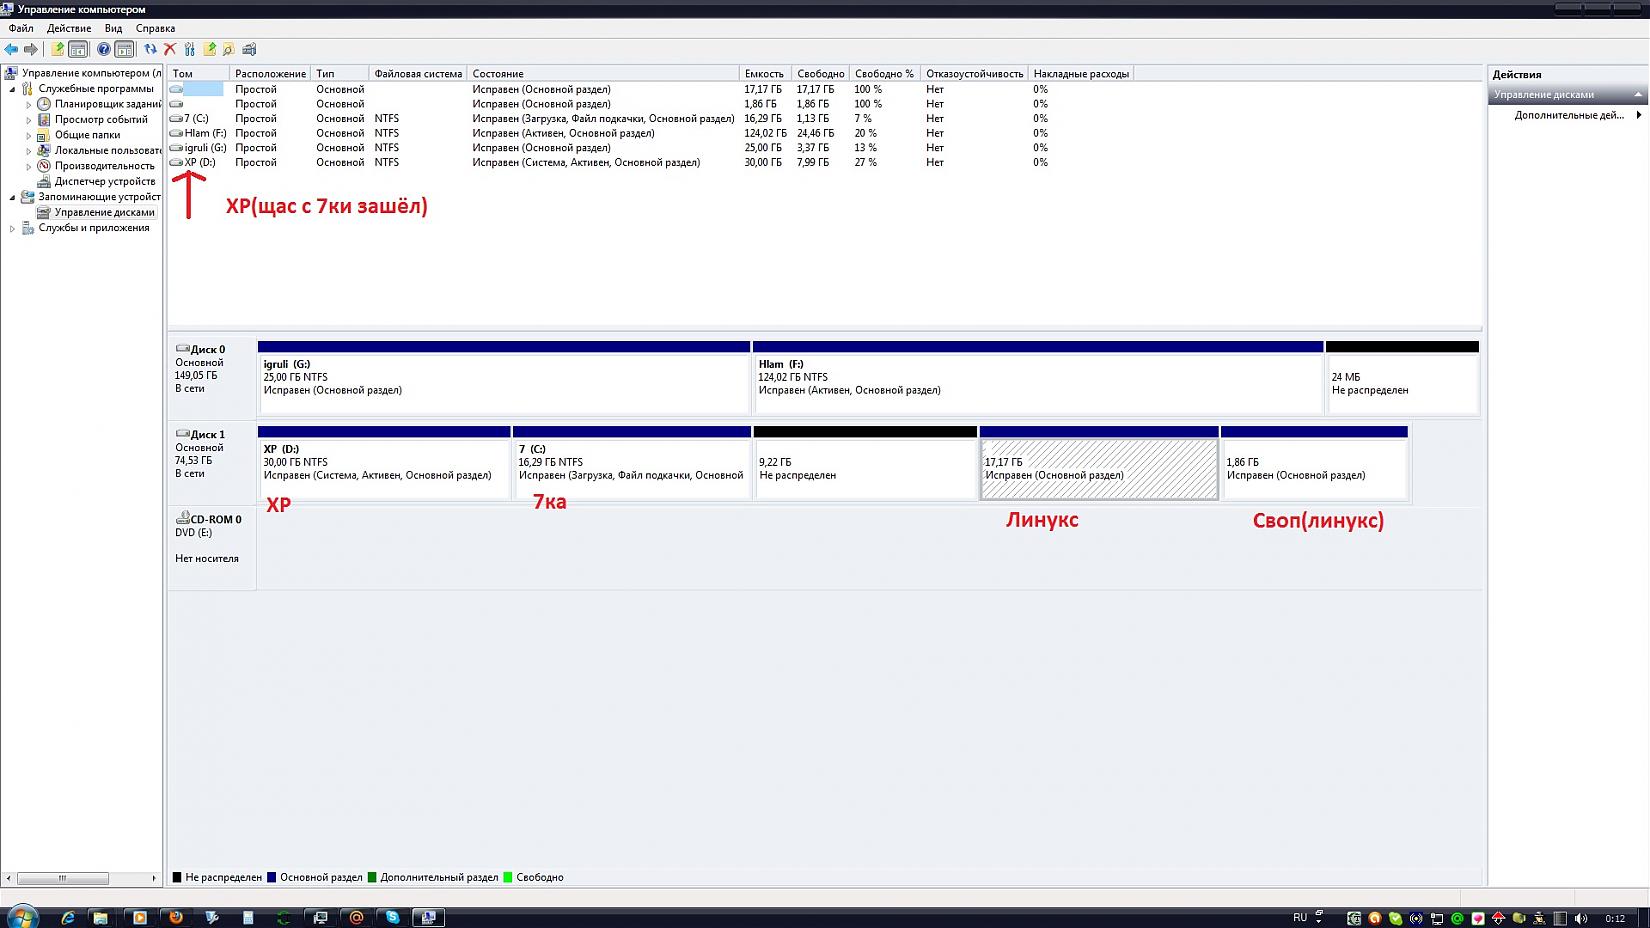Expand the Общие папки node arrow
This screenshot has height=928, width=1650.
[x=29, y=135]
